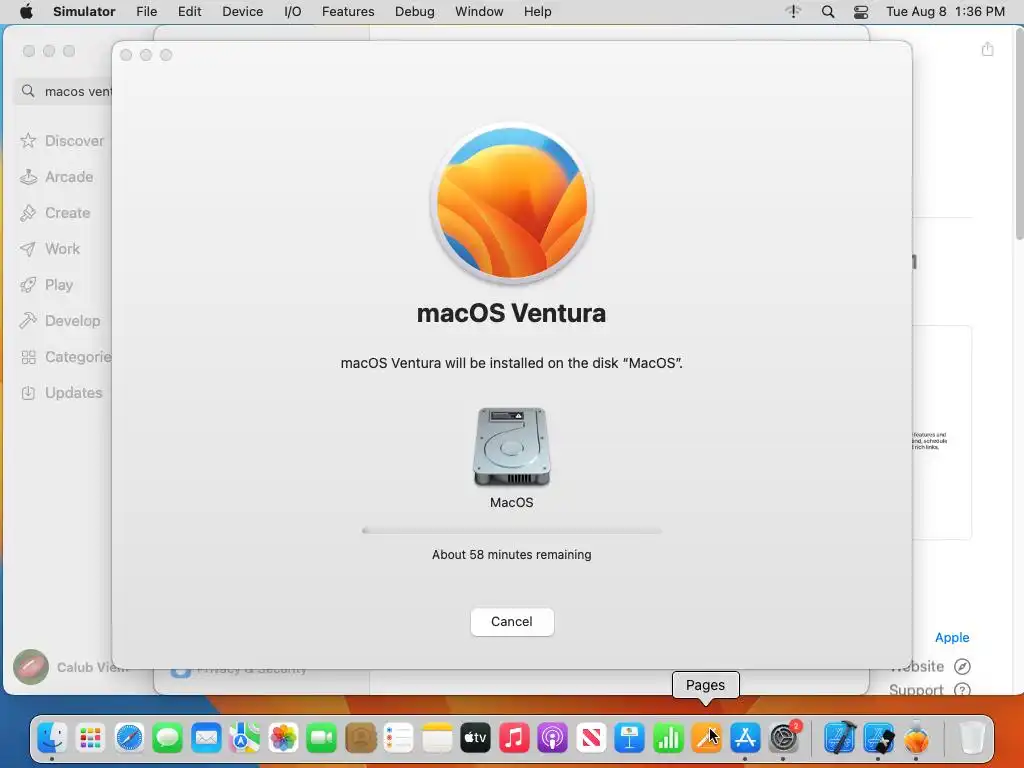Click the App Store search field
The height and width of the screenshot is (768, 1024).
[64, 91]
